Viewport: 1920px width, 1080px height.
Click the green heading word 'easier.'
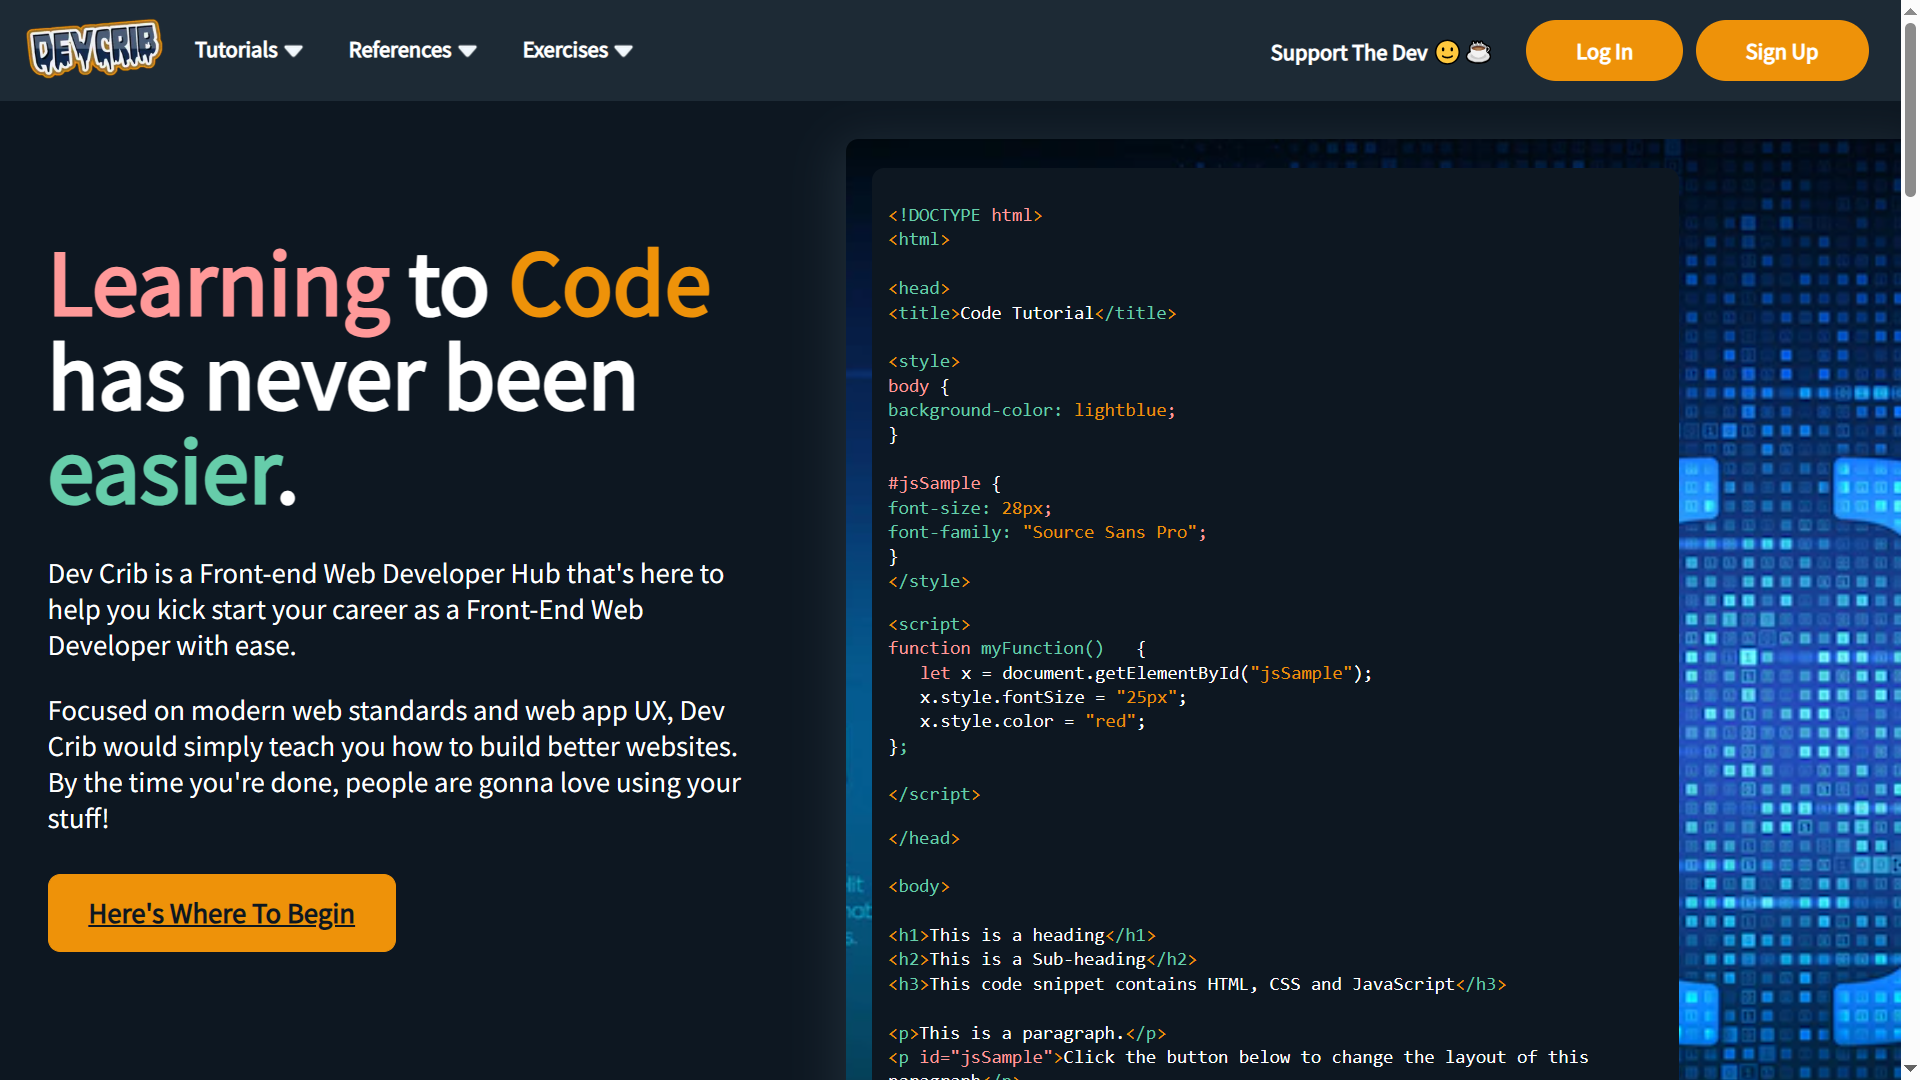(173, 472)
